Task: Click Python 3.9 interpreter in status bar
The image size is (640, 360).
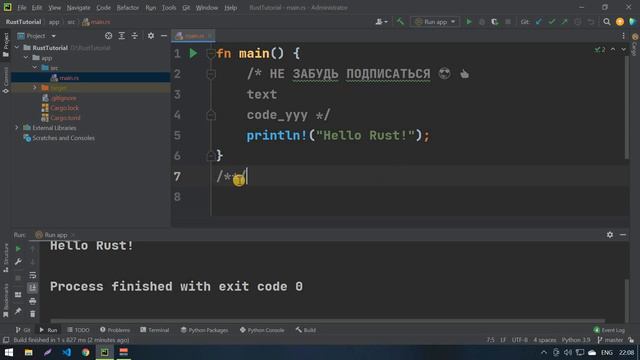Action: pyautogui.click(x=576, y=340)
